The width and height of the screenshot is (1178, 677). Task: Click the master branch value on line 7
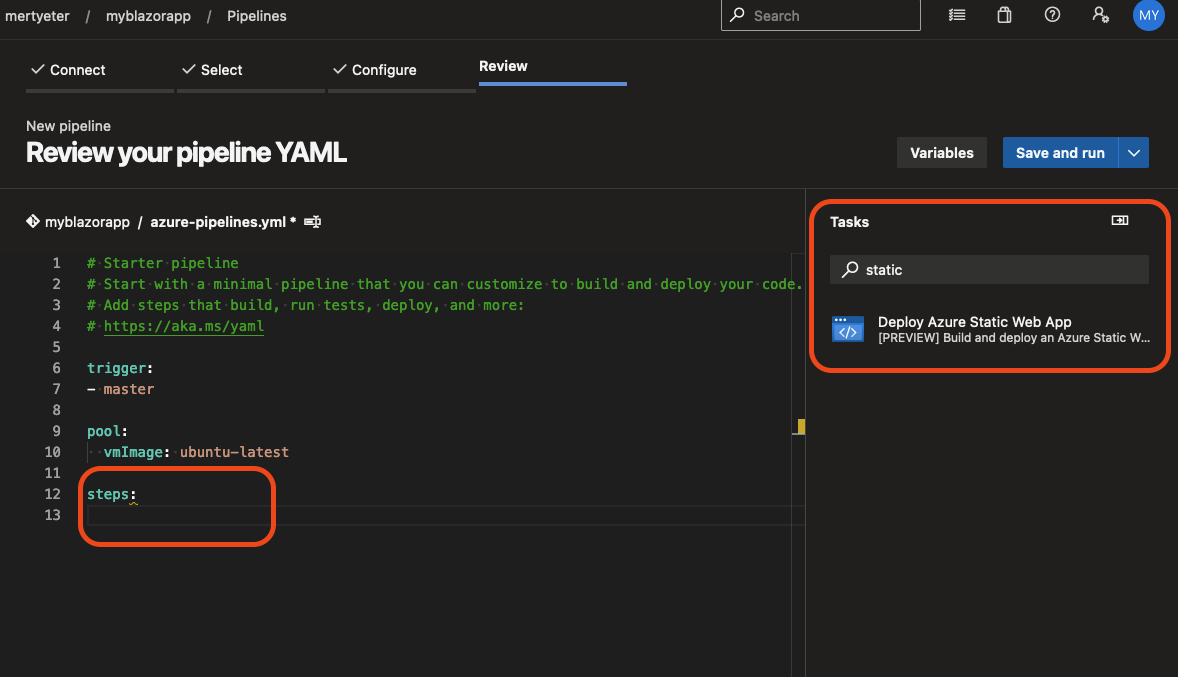pos(128,389)
